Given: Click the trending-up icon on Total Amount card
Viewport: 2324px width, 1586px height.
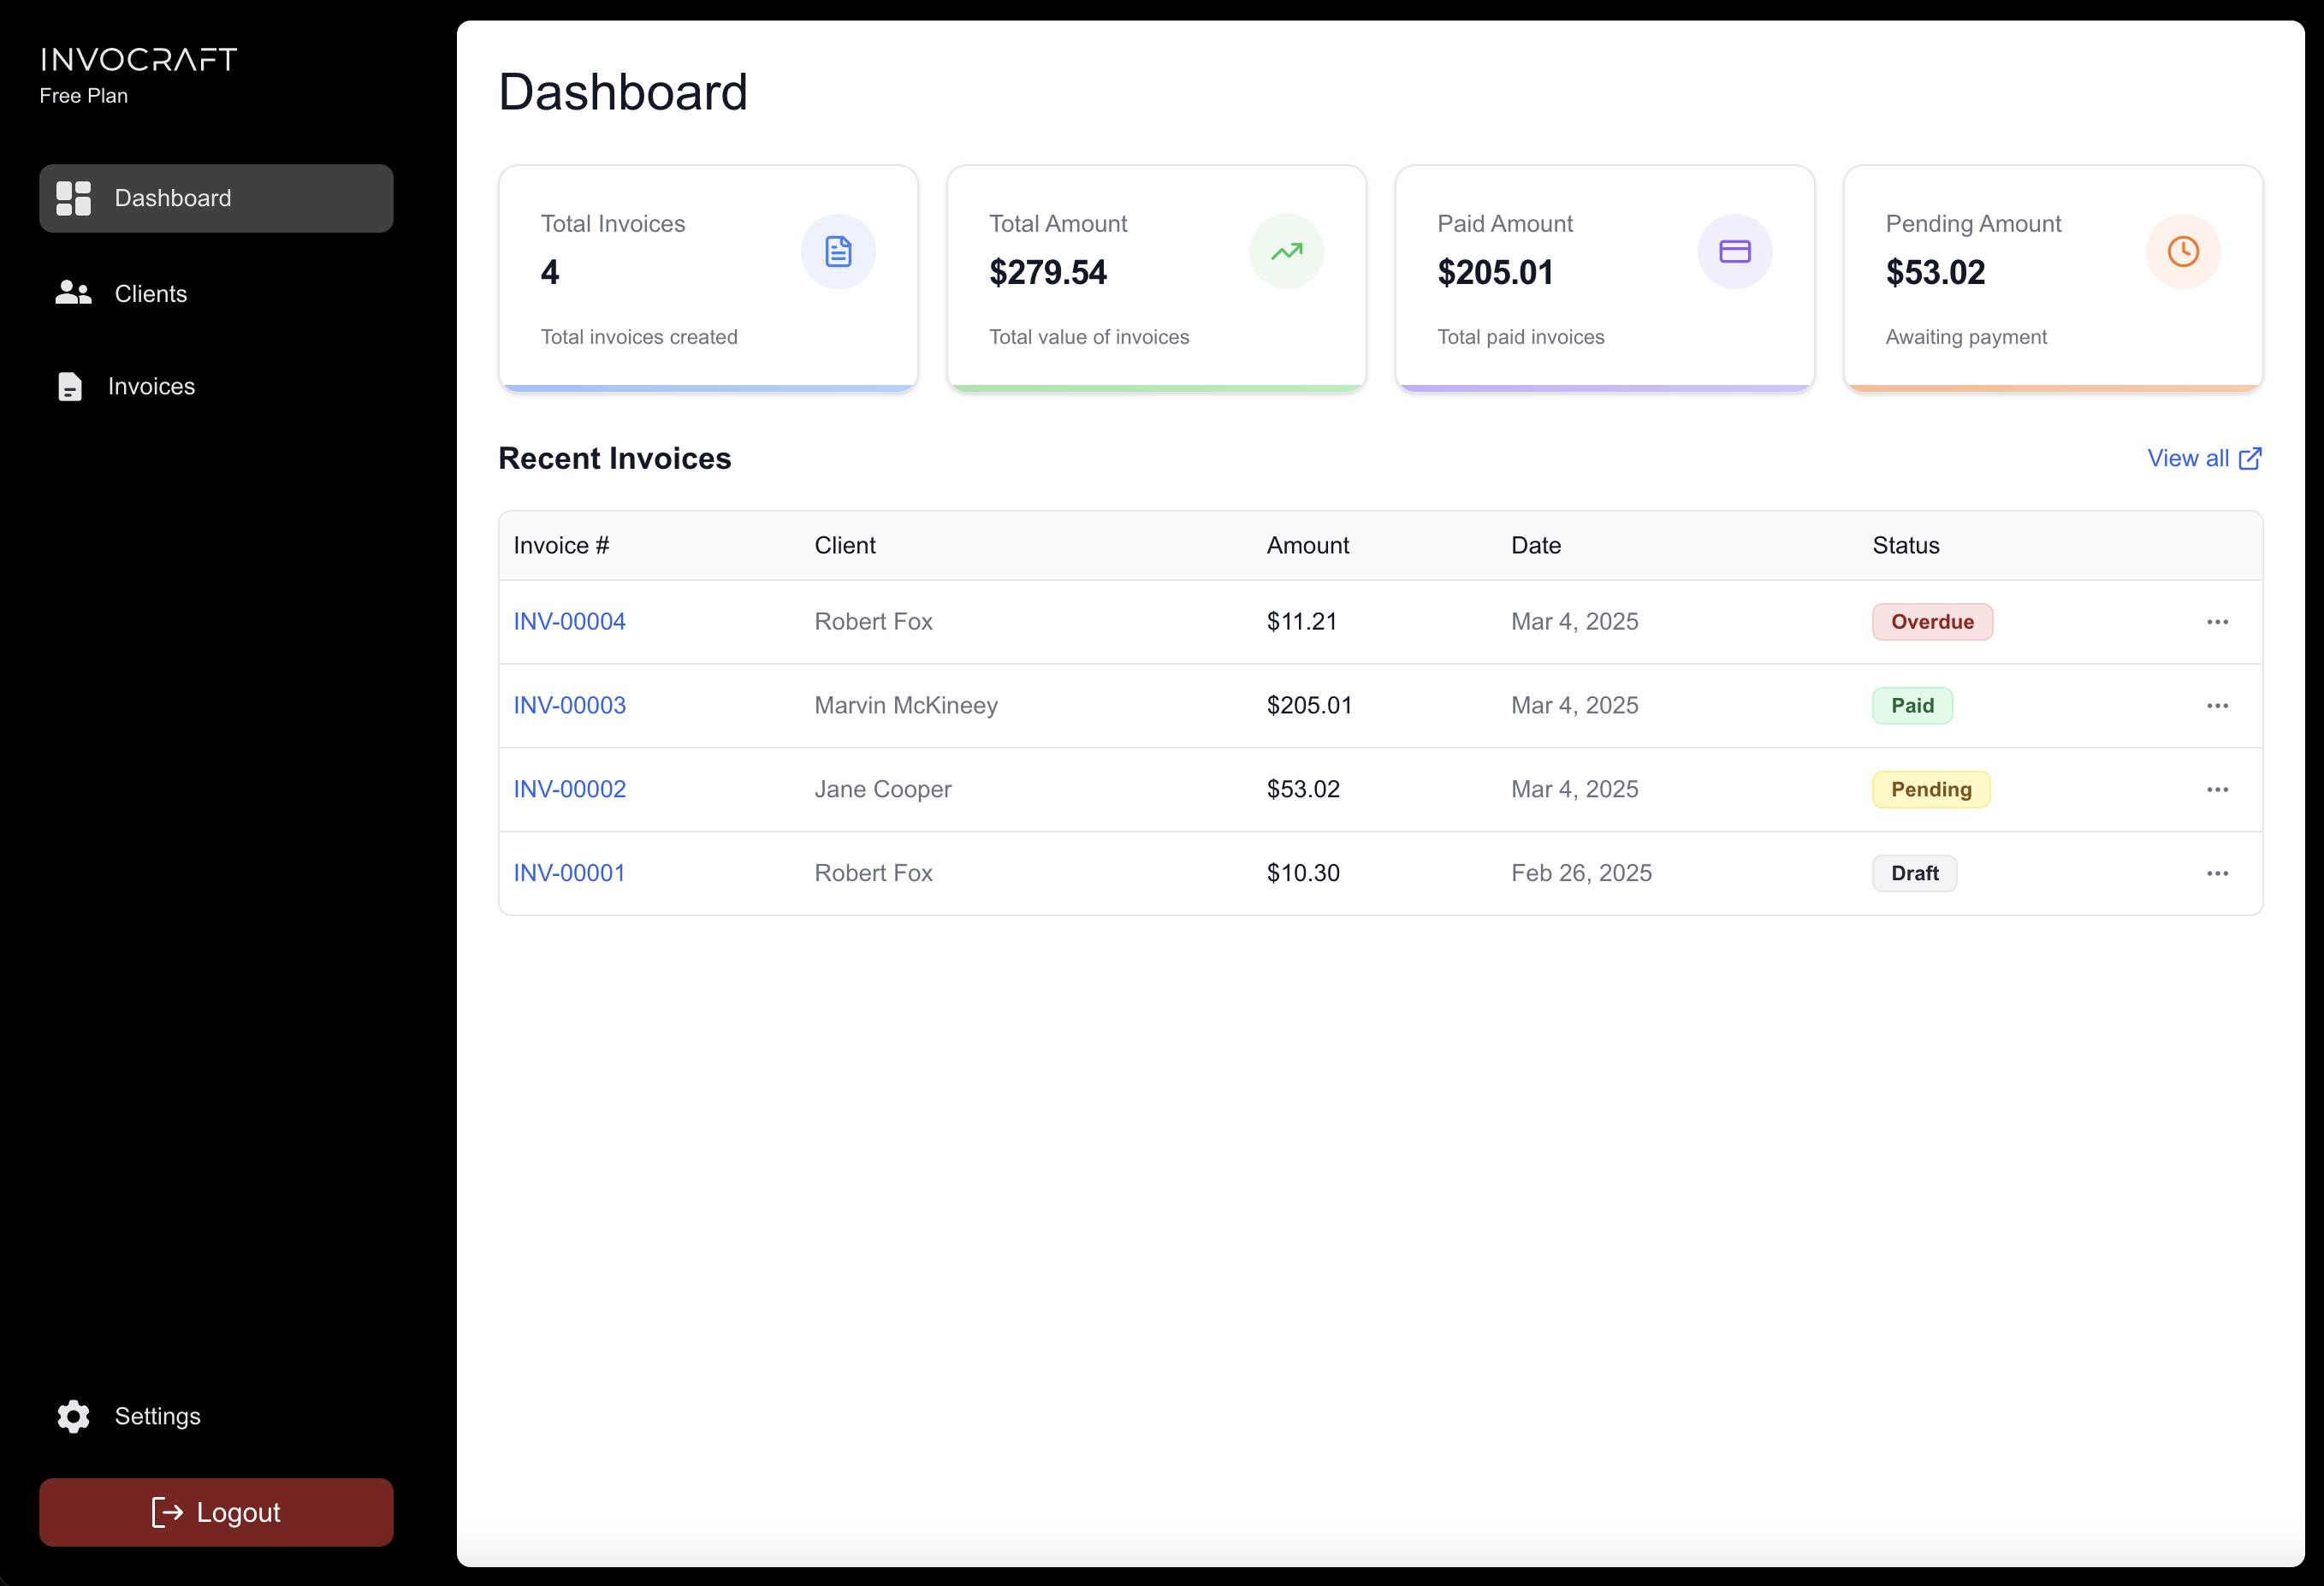Looking at the screenshot, I should (x=1287, y=251).
